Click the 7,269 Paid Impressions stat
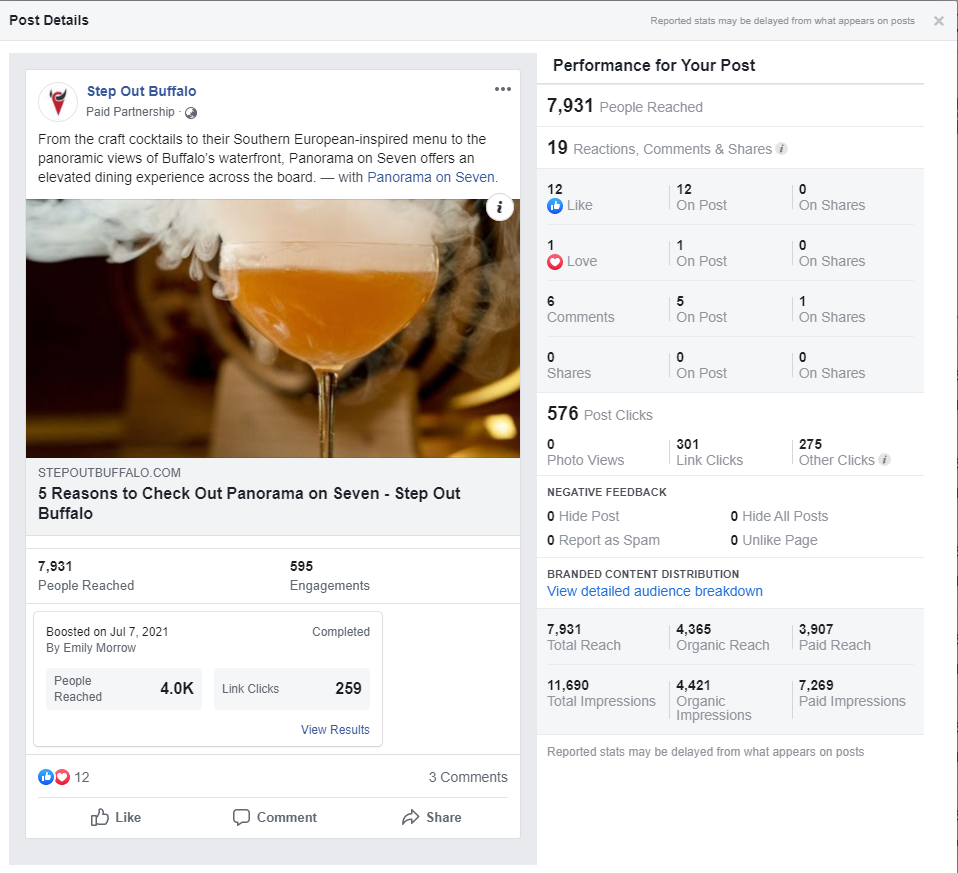The image size is (958, 873). pos(852,693)
